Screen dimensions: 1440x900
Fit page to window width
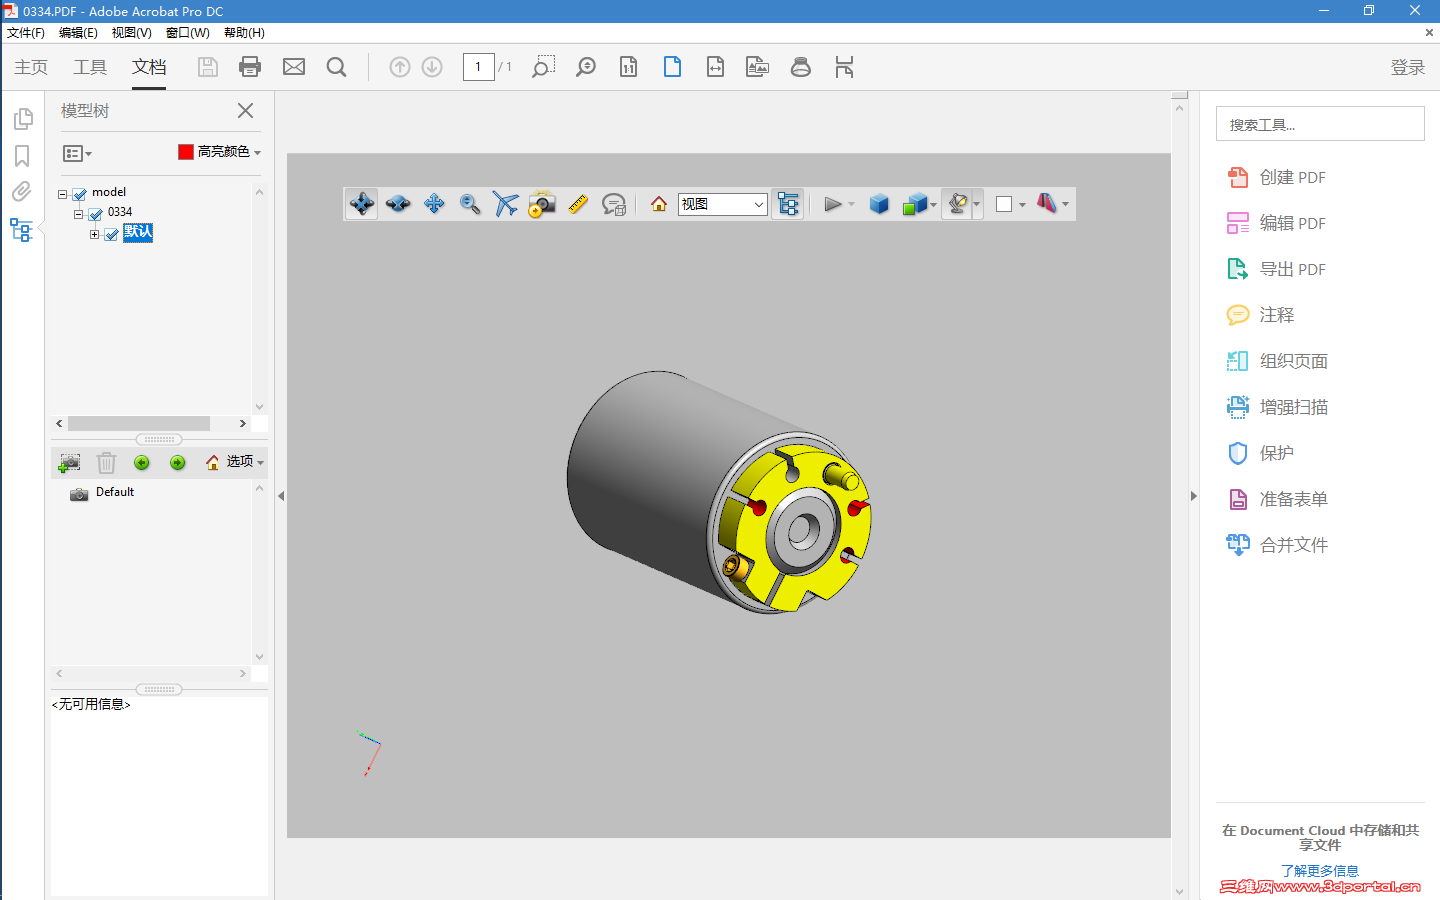click(x=715, y=67)
